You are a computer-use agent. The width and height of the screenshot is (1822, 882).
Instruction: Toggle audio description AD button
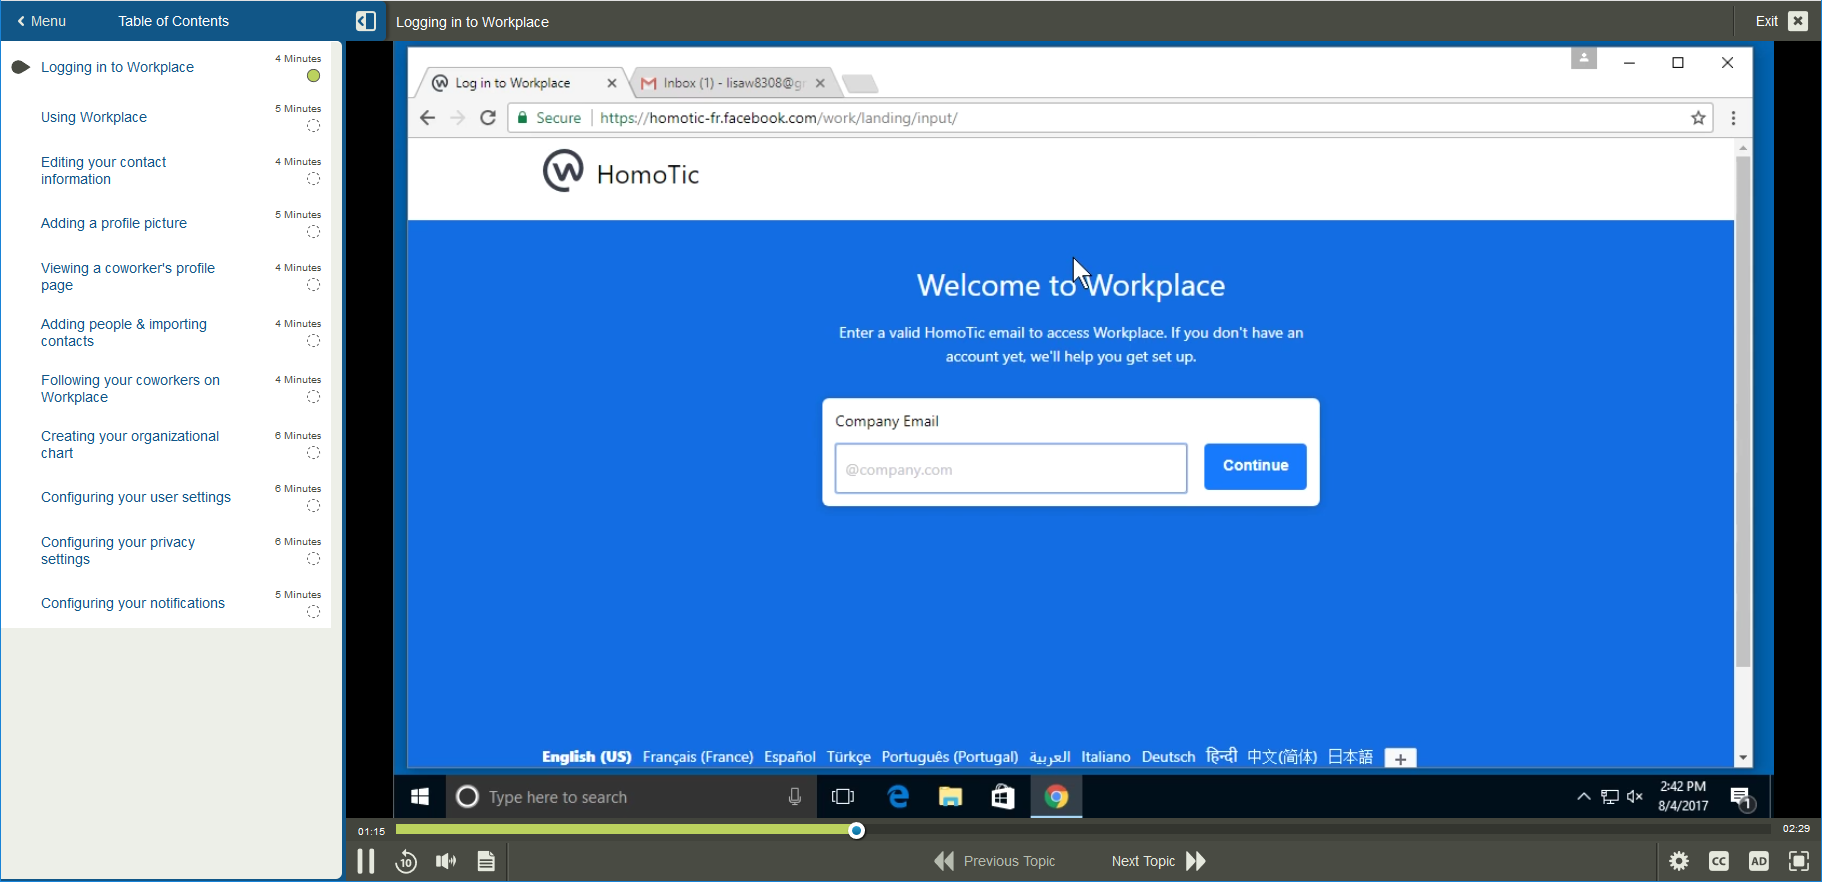(1759, 861)
